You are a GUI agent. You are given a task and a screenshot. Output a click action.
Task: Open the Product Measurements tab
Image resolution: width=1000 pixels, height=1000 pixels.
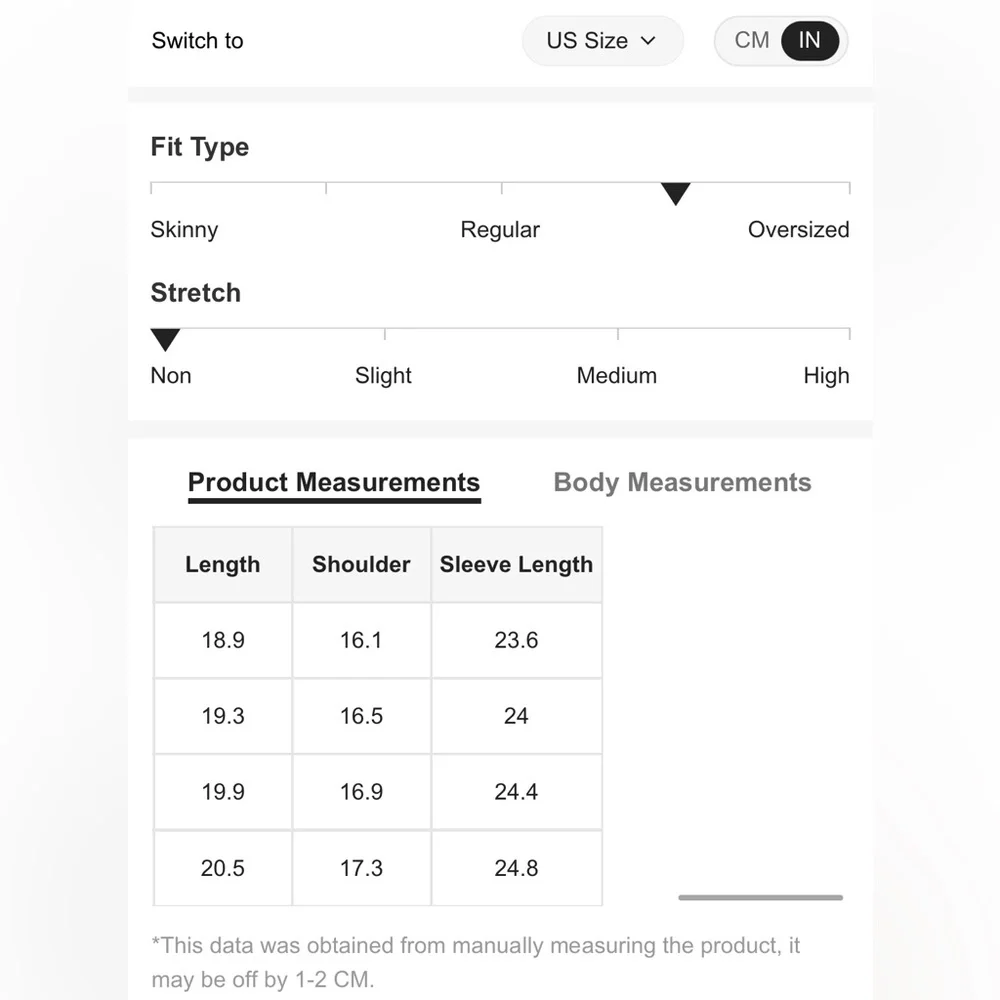pos(334,483)
